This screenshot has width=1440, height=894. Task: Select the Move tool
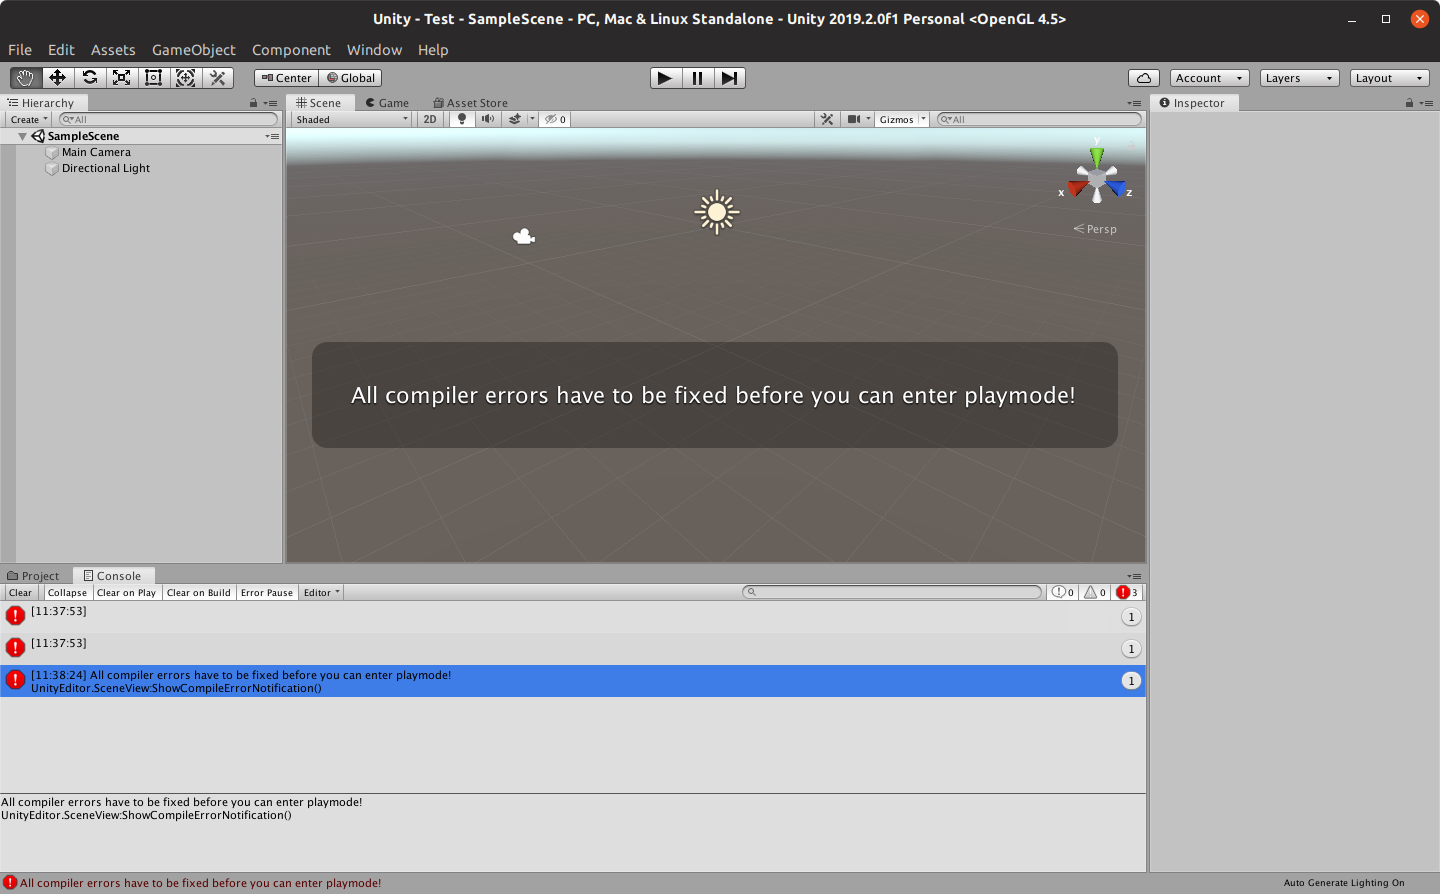coord(58,78)
